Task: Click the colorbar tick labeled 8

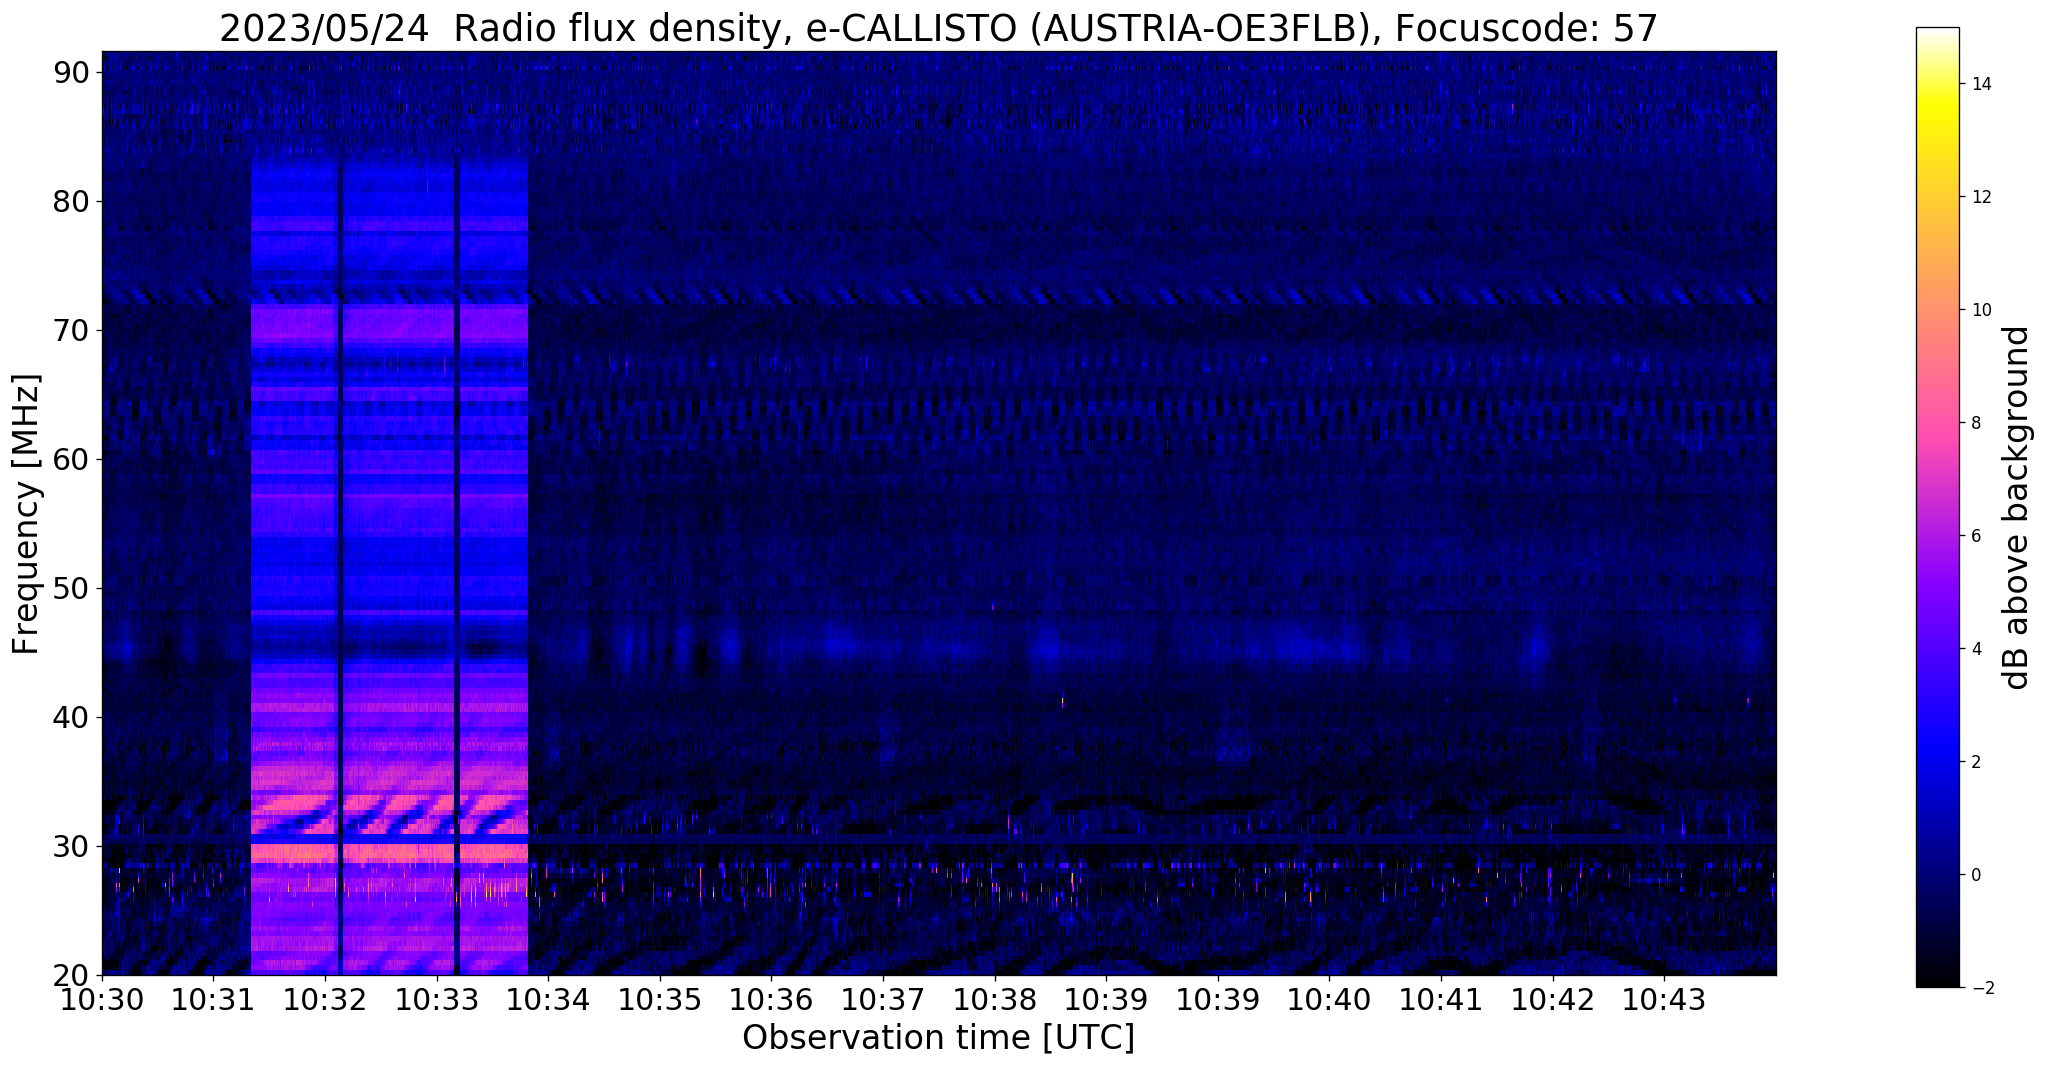Action: (1976, 423)
